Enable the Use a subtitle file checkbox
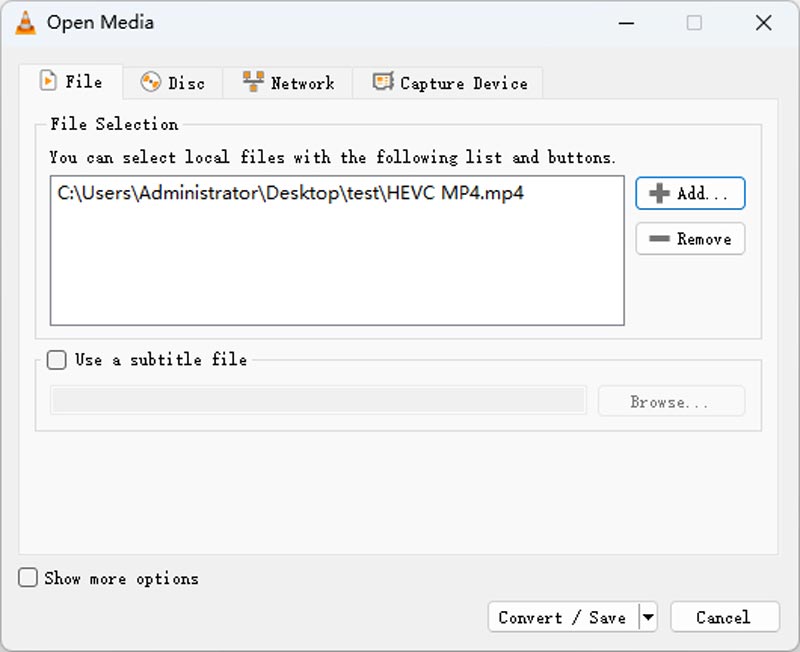 click(x=56, y=360)
